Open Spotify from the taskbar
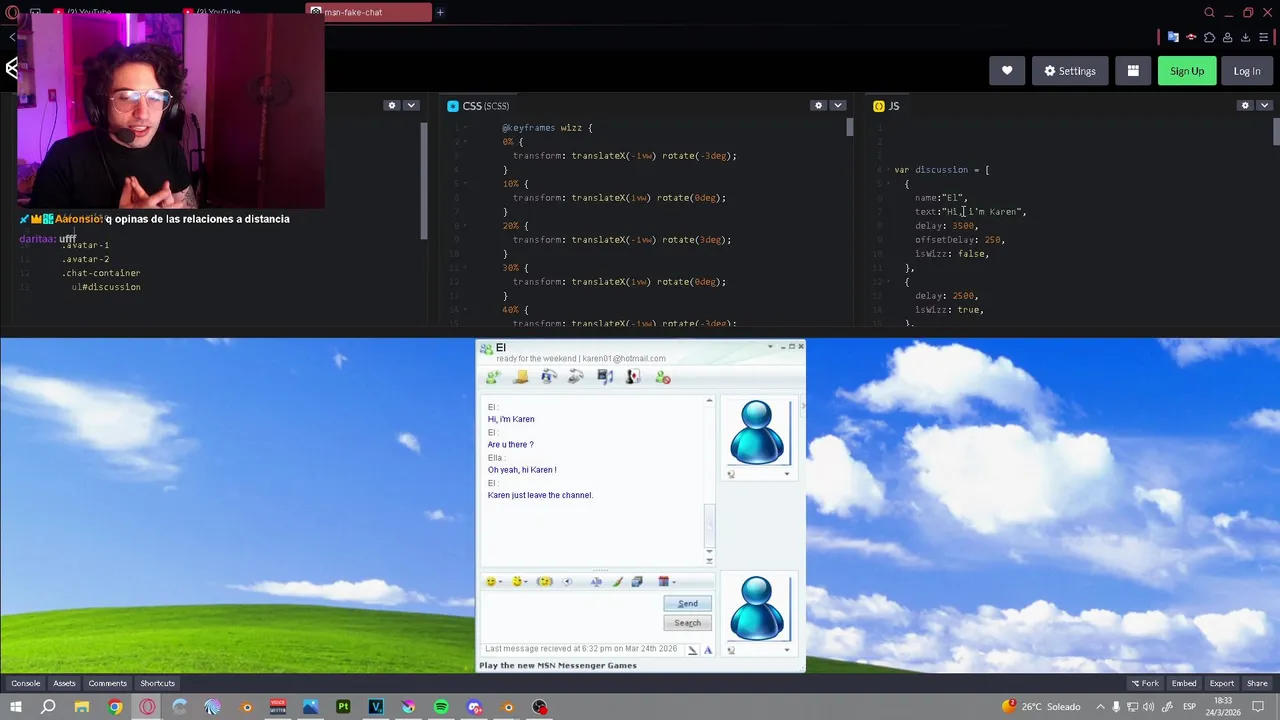Screen dimensions: 1280x720 tap(441, 707)
